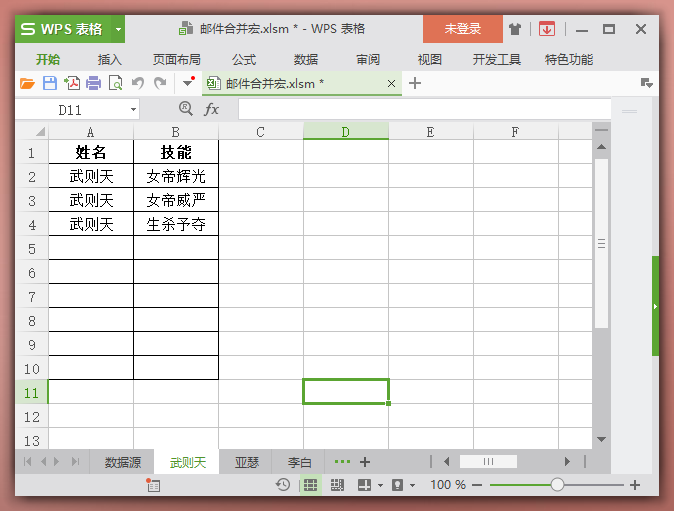Viewport: 674px width, 511px height.
Task: Switch to the 数据源 sheet tab
Action: click(122, 462)
